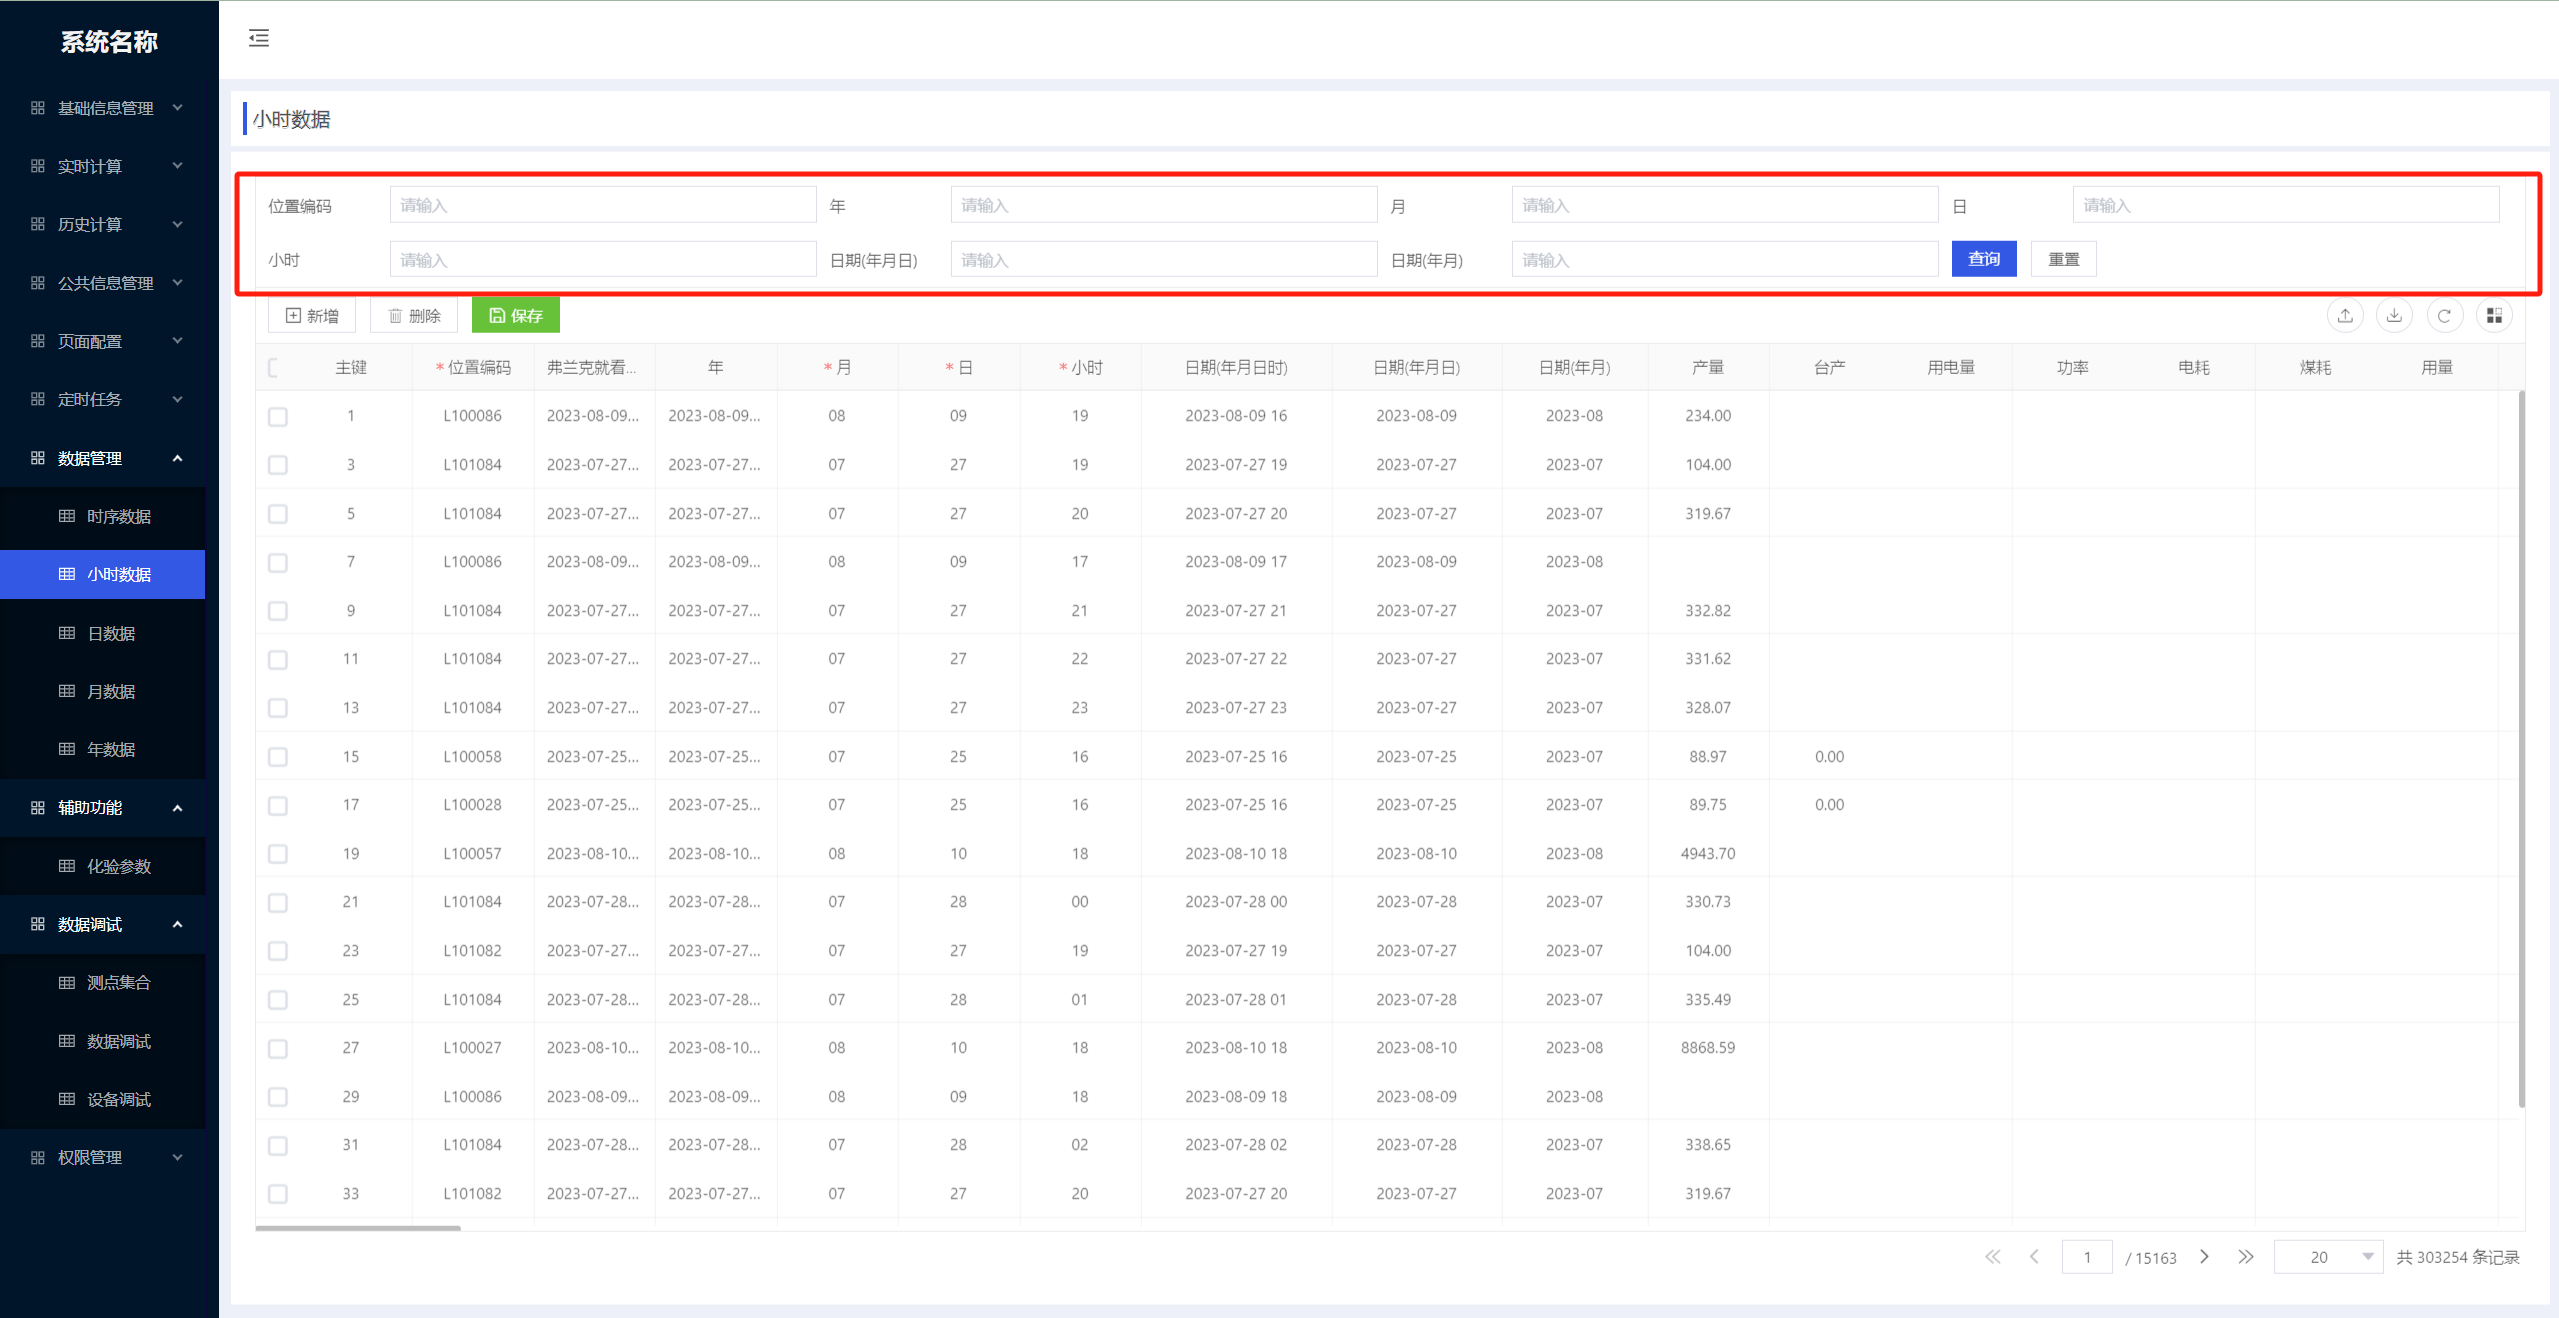Screen dimensions: 2559x1318
Task: Select the checkbox for 主键 19 row
Action: point(278,854)
